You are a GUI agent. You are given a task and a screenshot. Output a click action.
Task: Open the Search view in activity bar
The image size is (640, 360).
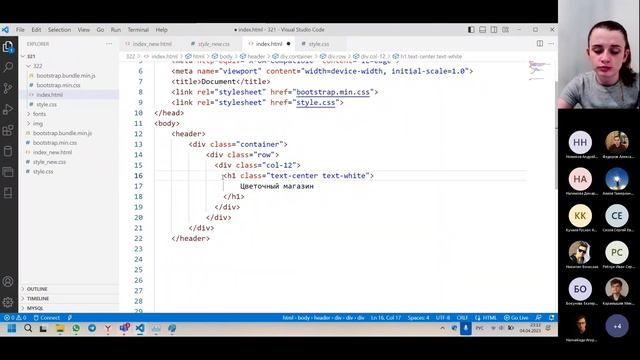[x=8, y=67]
